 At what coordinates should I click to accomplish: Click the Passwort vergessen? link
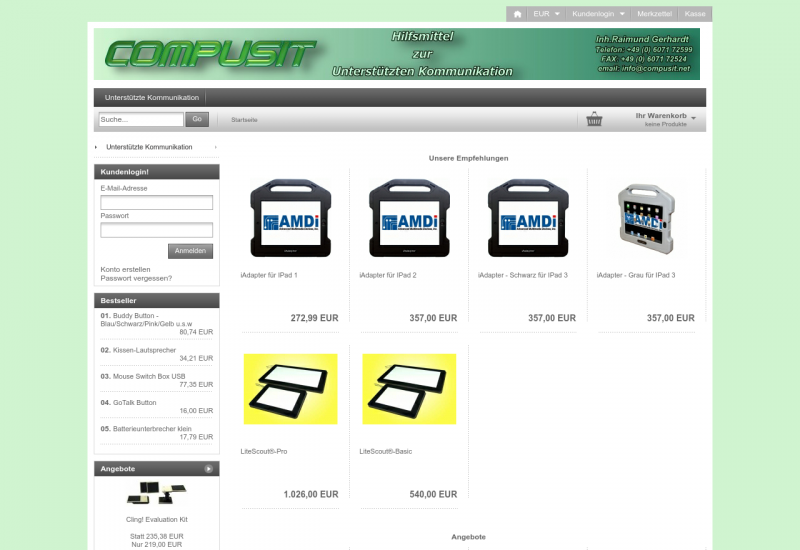(x=136, y=278)
